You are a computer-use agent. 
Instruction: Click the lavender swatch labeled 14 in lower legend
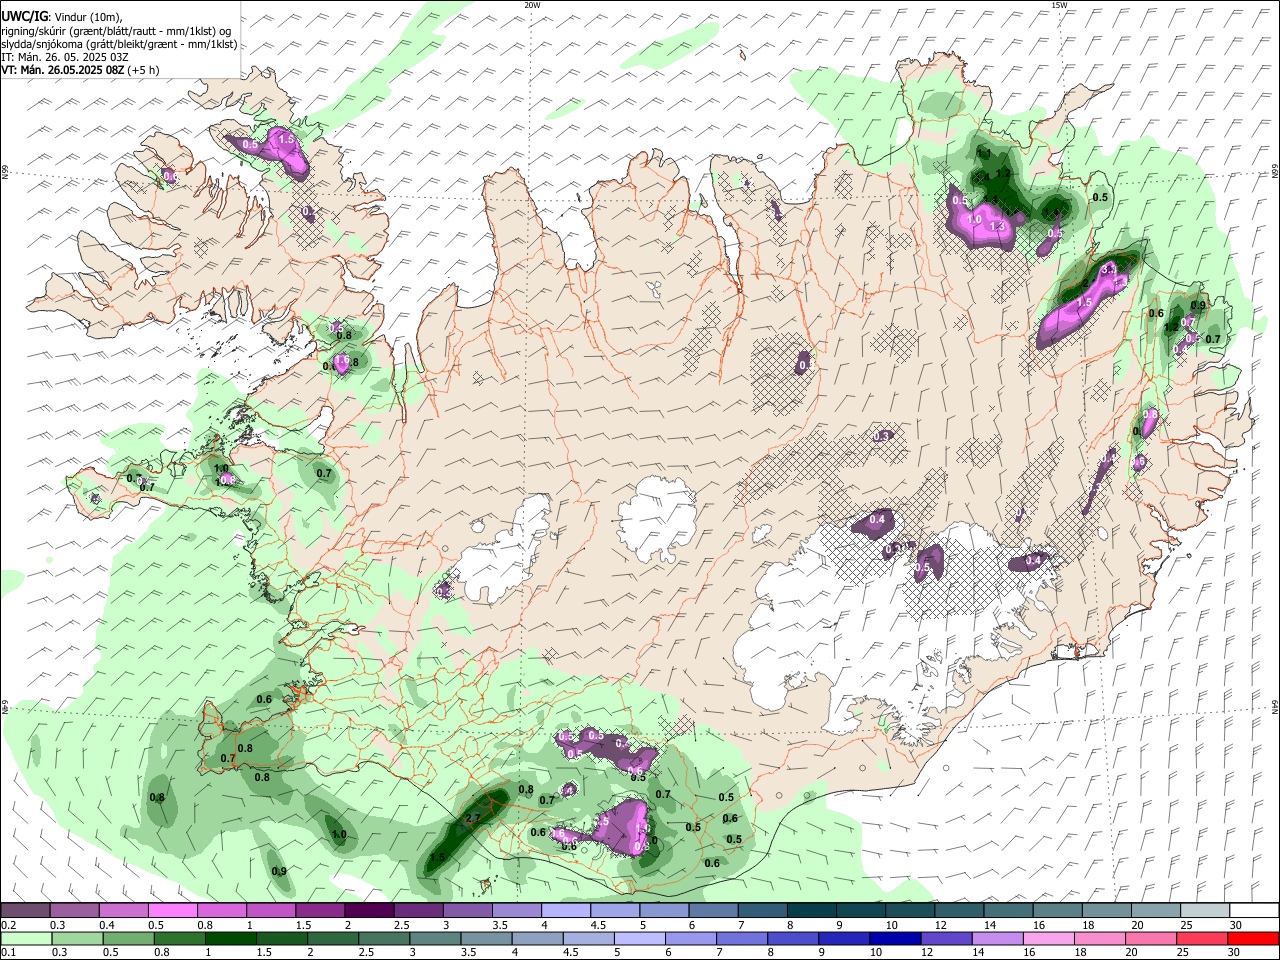click(996, 939)
